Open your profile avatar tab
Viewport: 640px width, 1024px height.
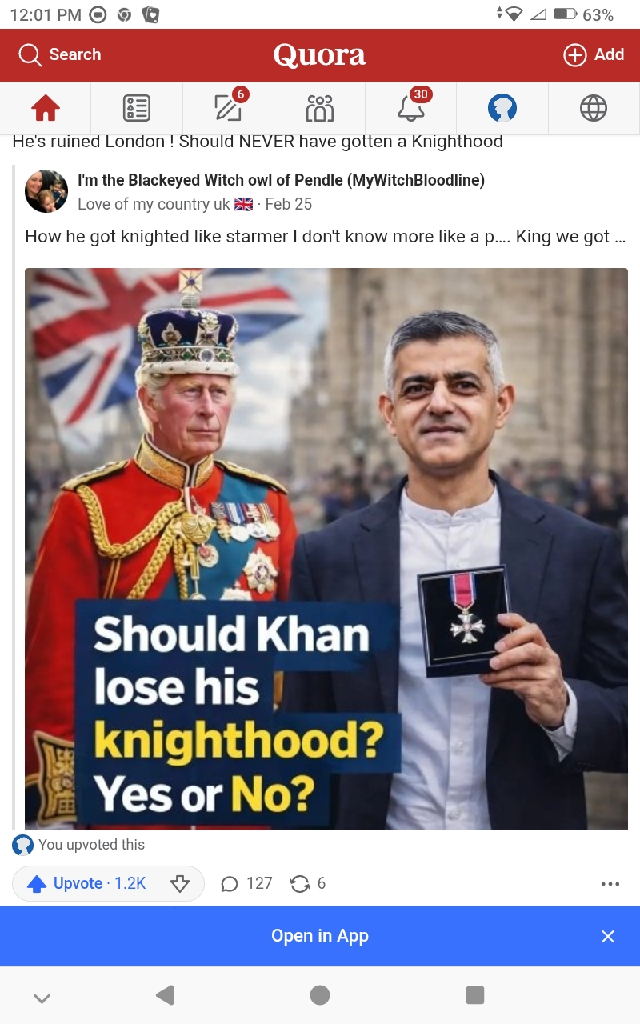point(502,108)
